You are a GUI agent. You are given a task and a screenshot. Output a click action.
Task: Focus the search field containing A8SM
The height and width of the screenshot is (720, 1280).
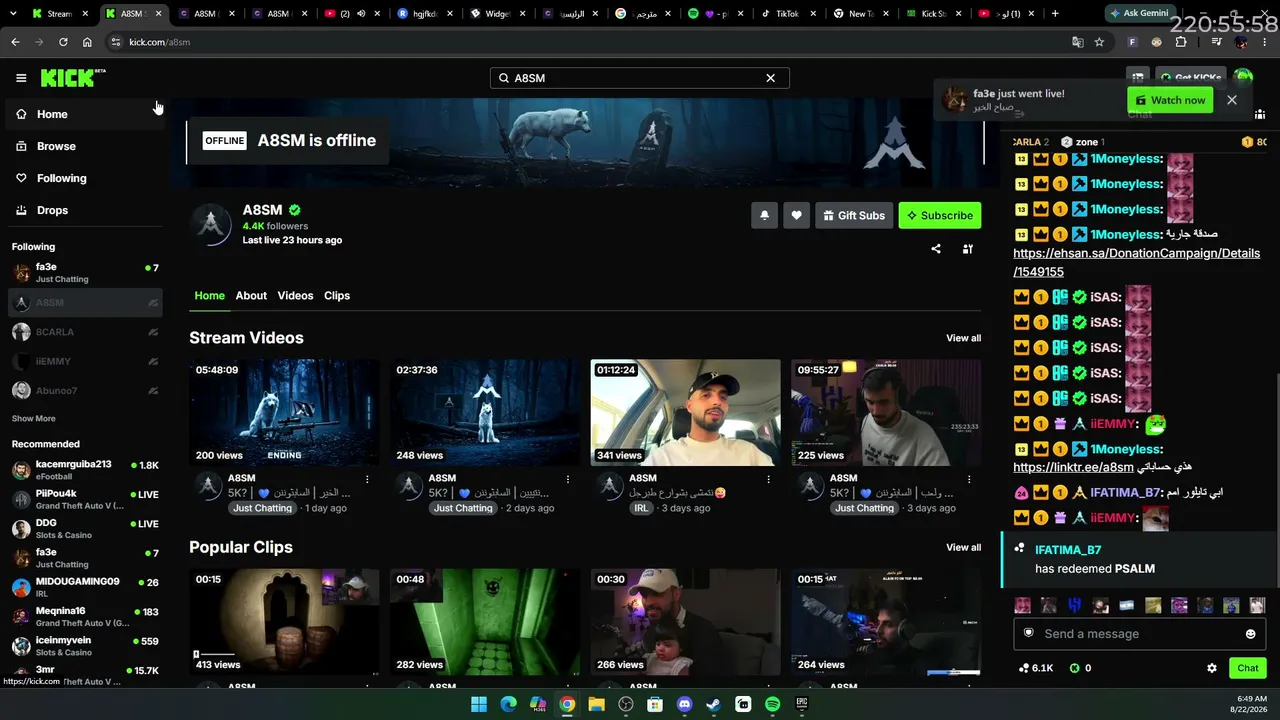coord(639,78)
